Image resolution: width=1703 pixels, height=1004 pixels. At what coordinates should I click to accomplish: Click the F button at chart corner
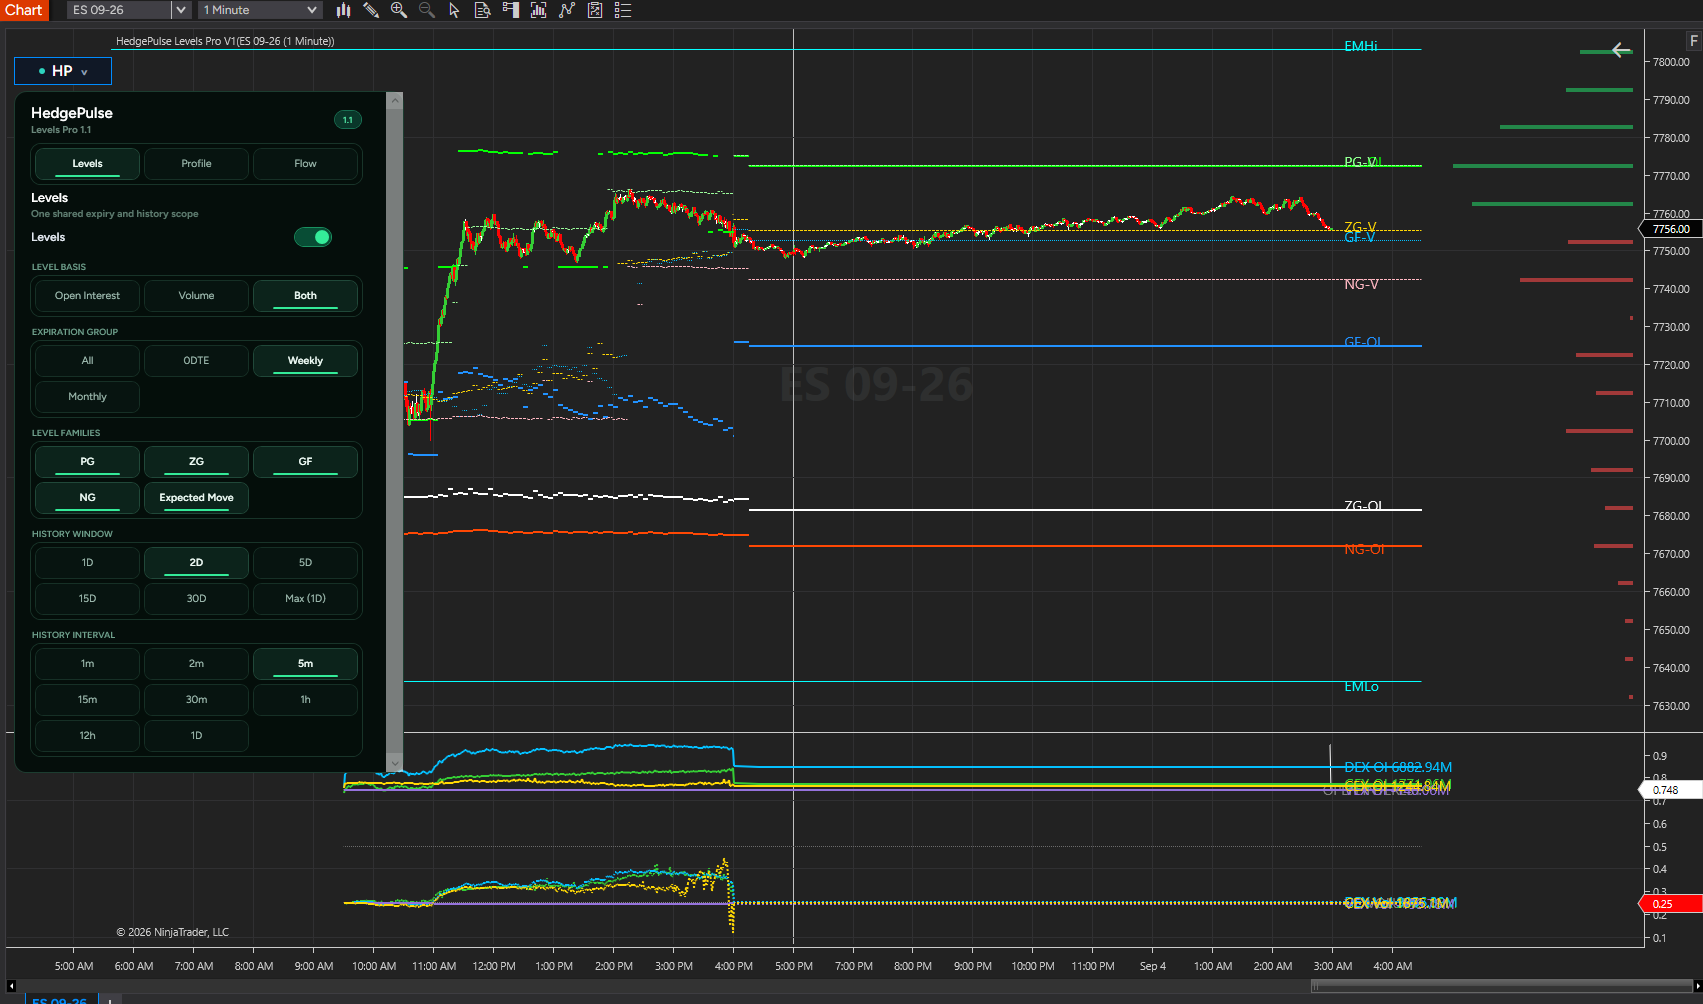coord(1693,41)
